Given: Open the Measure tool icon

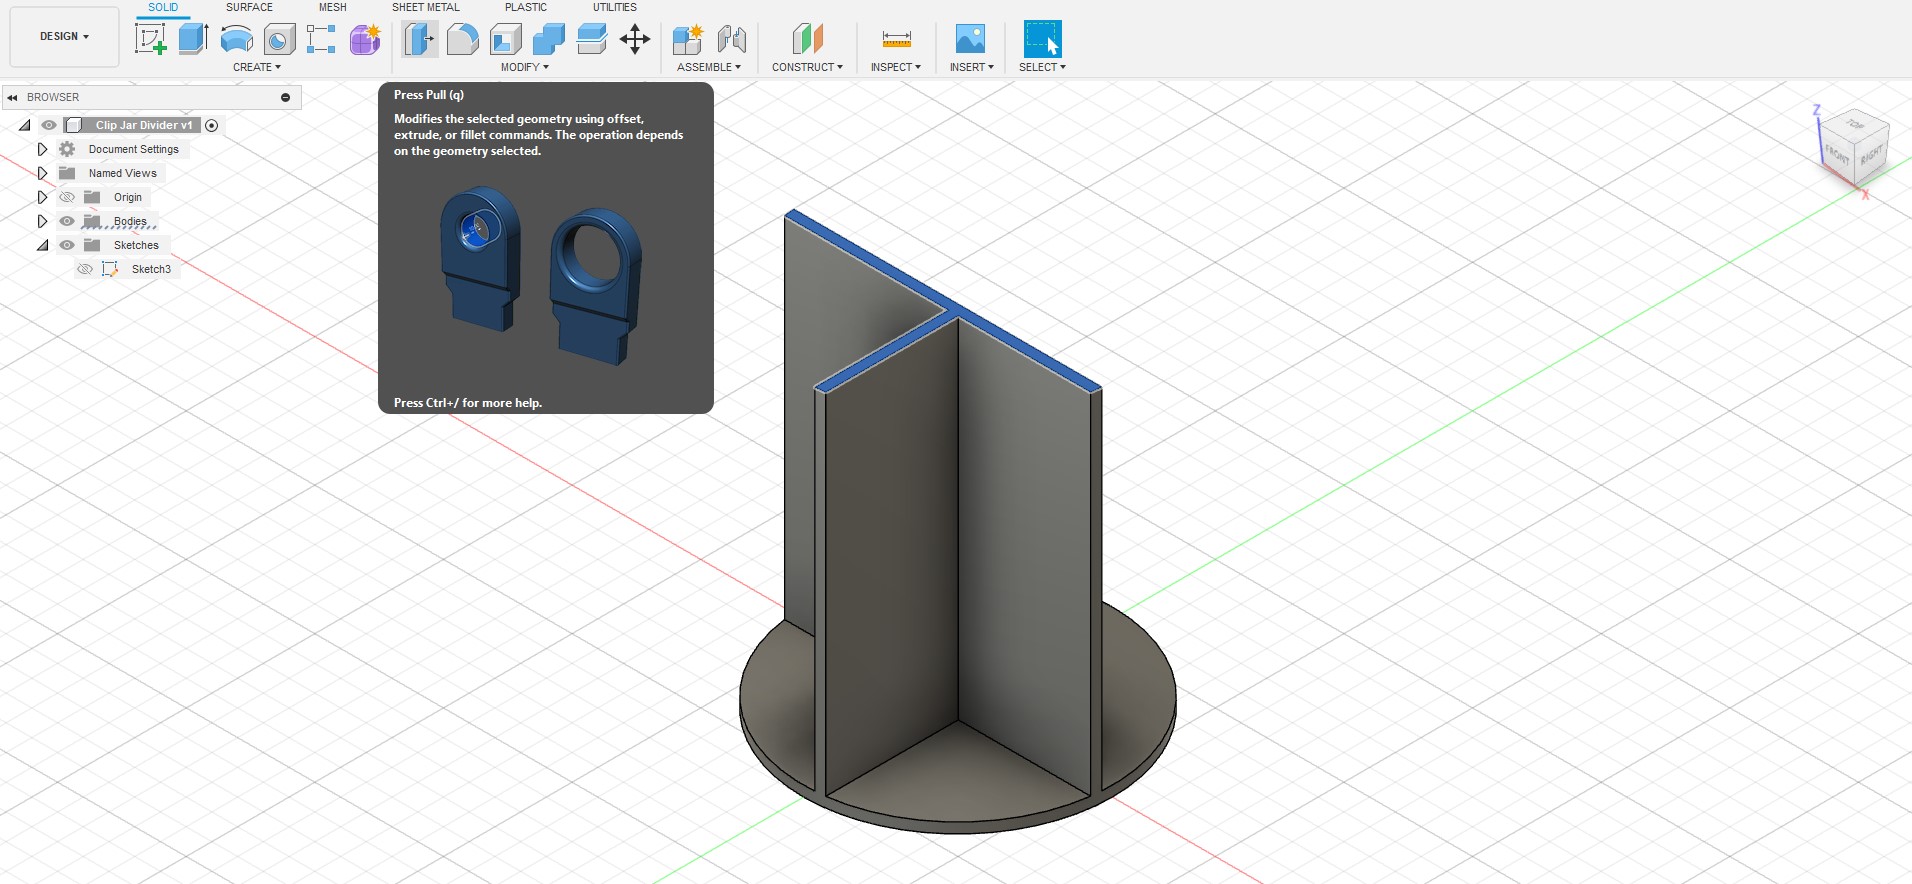Looking at the screenshot, I should [x=896, y=40].
